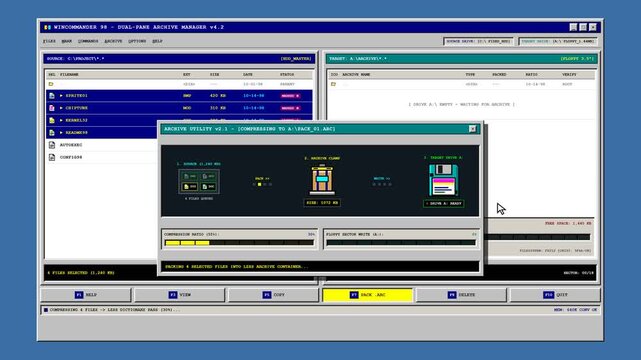This screenshot has height=360, width=641.
Task: Click the Drive A: Ready status box
Action: (444, 203)
